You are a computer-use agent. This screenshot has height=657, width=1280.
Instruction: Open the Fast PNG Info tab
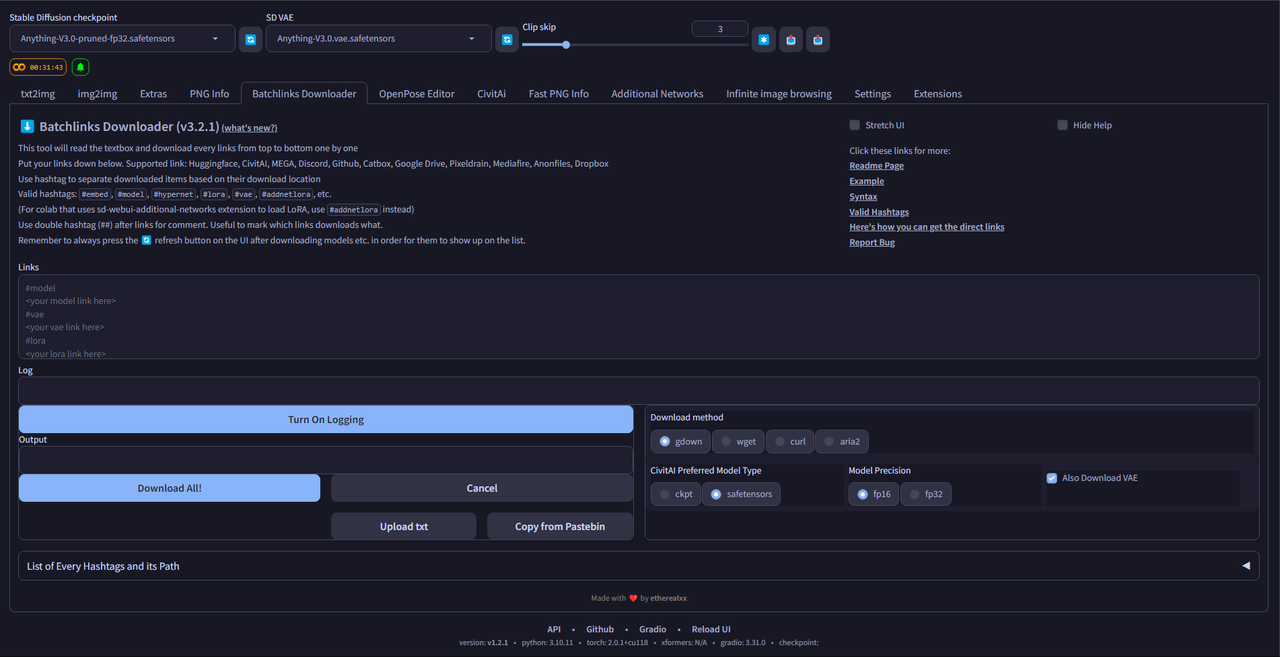point(558,93)
